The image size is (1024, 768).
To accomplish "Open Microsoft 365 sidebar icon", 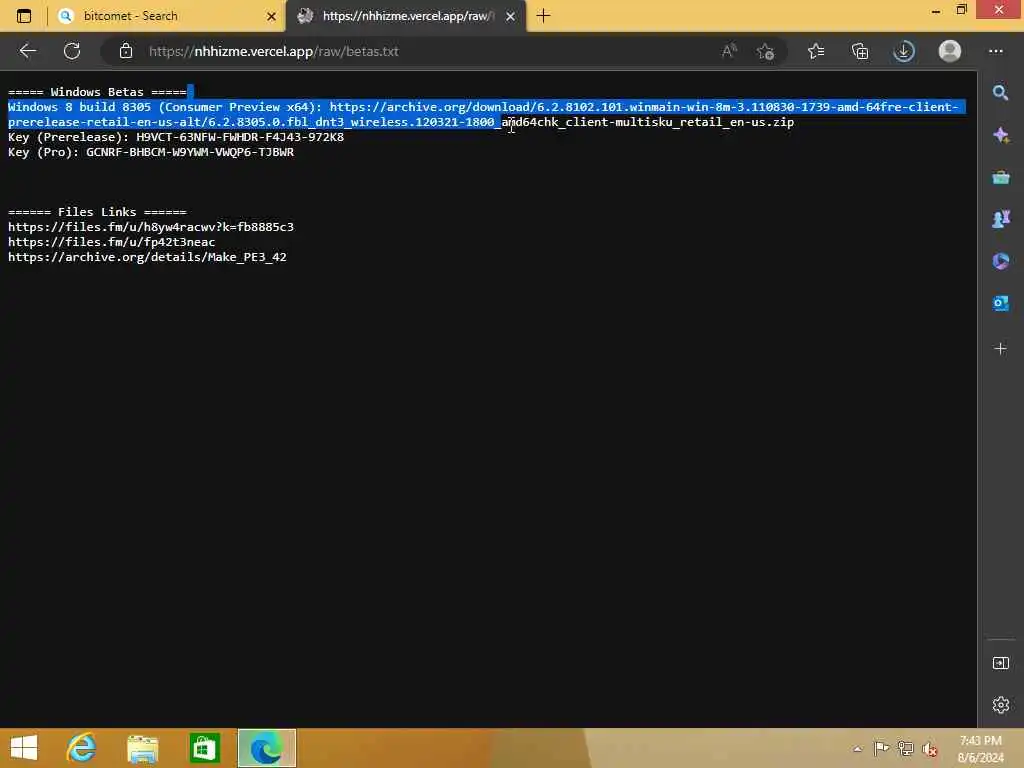I will click(x=1000, y=261).
